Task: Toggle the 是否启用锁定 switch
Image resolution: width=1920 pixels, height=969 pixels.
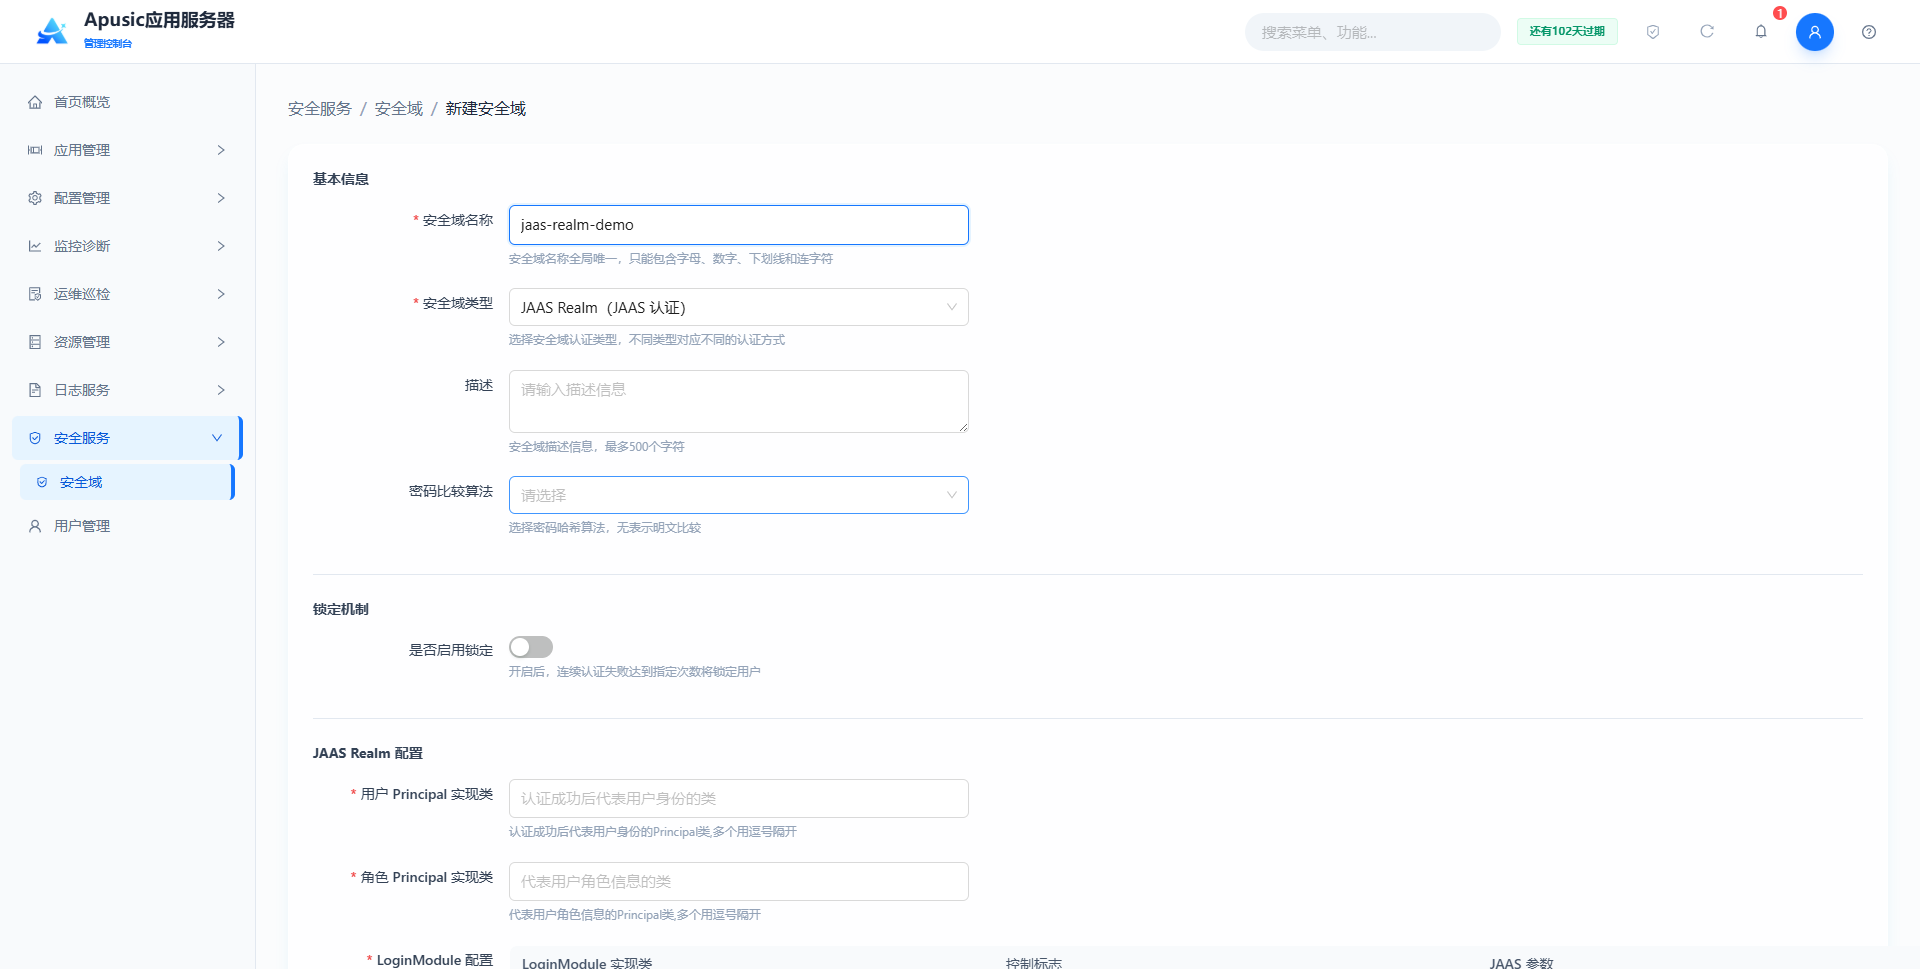Action: 531,647
